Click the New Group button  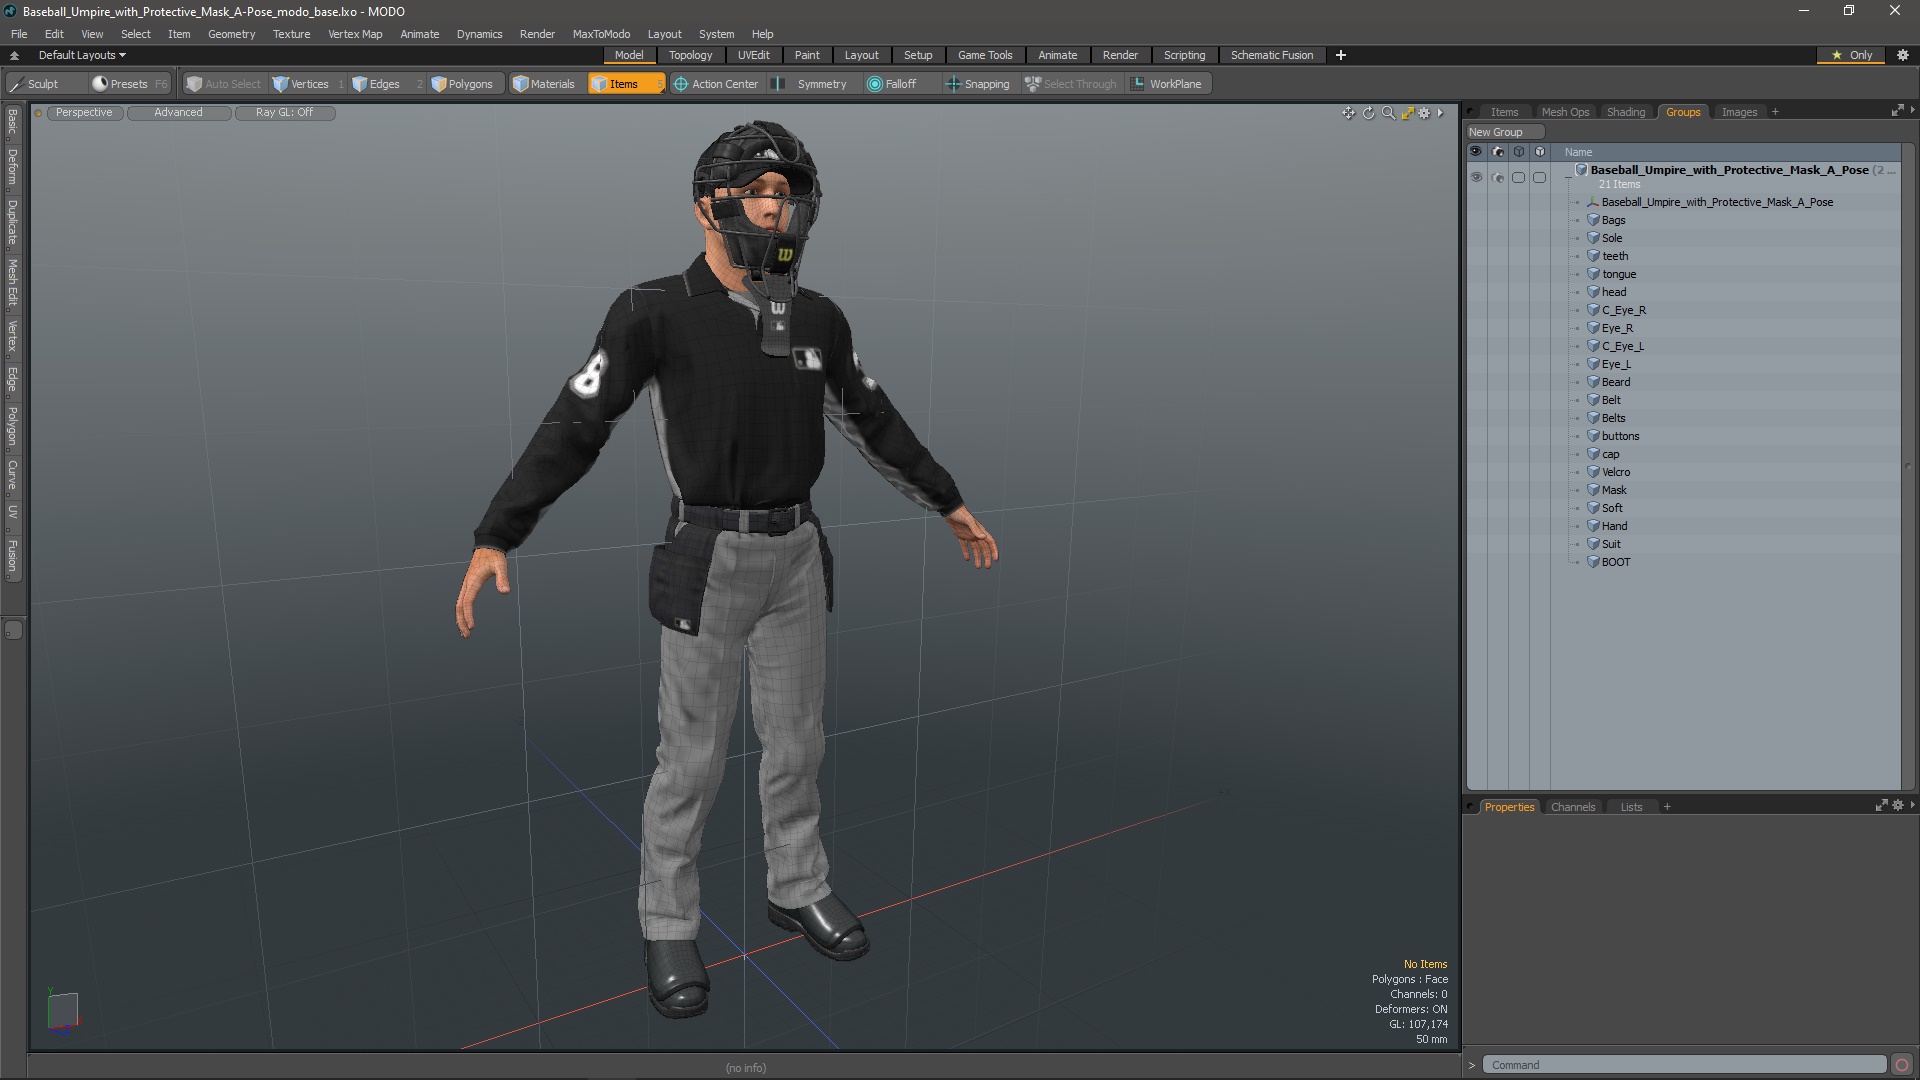1504,132
